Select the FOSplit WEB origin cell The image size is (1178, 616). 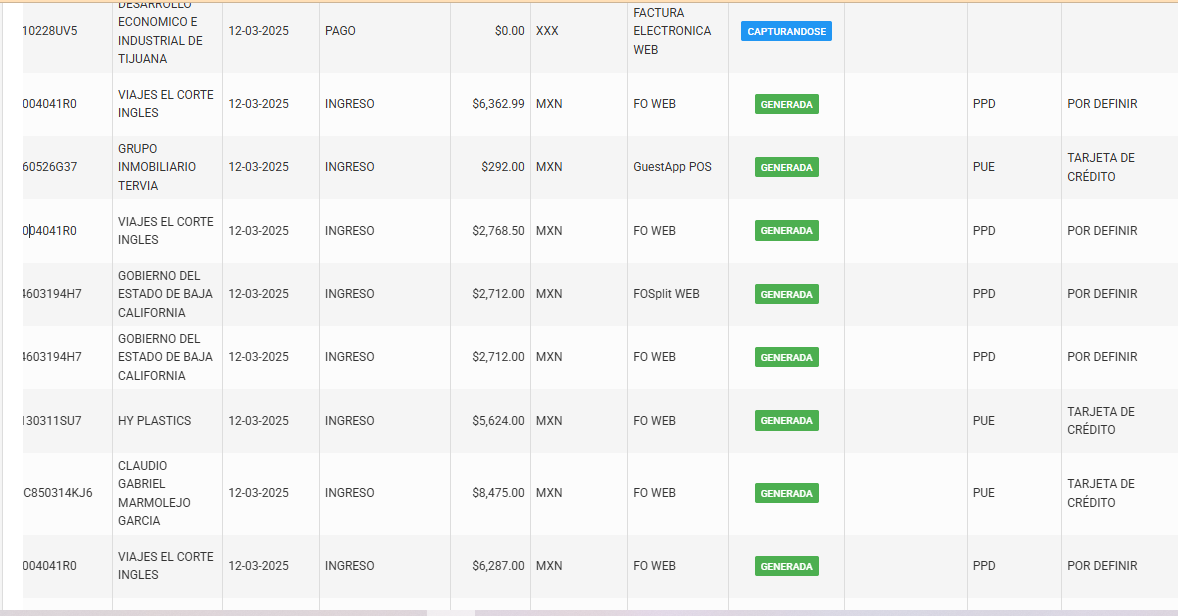666,294
